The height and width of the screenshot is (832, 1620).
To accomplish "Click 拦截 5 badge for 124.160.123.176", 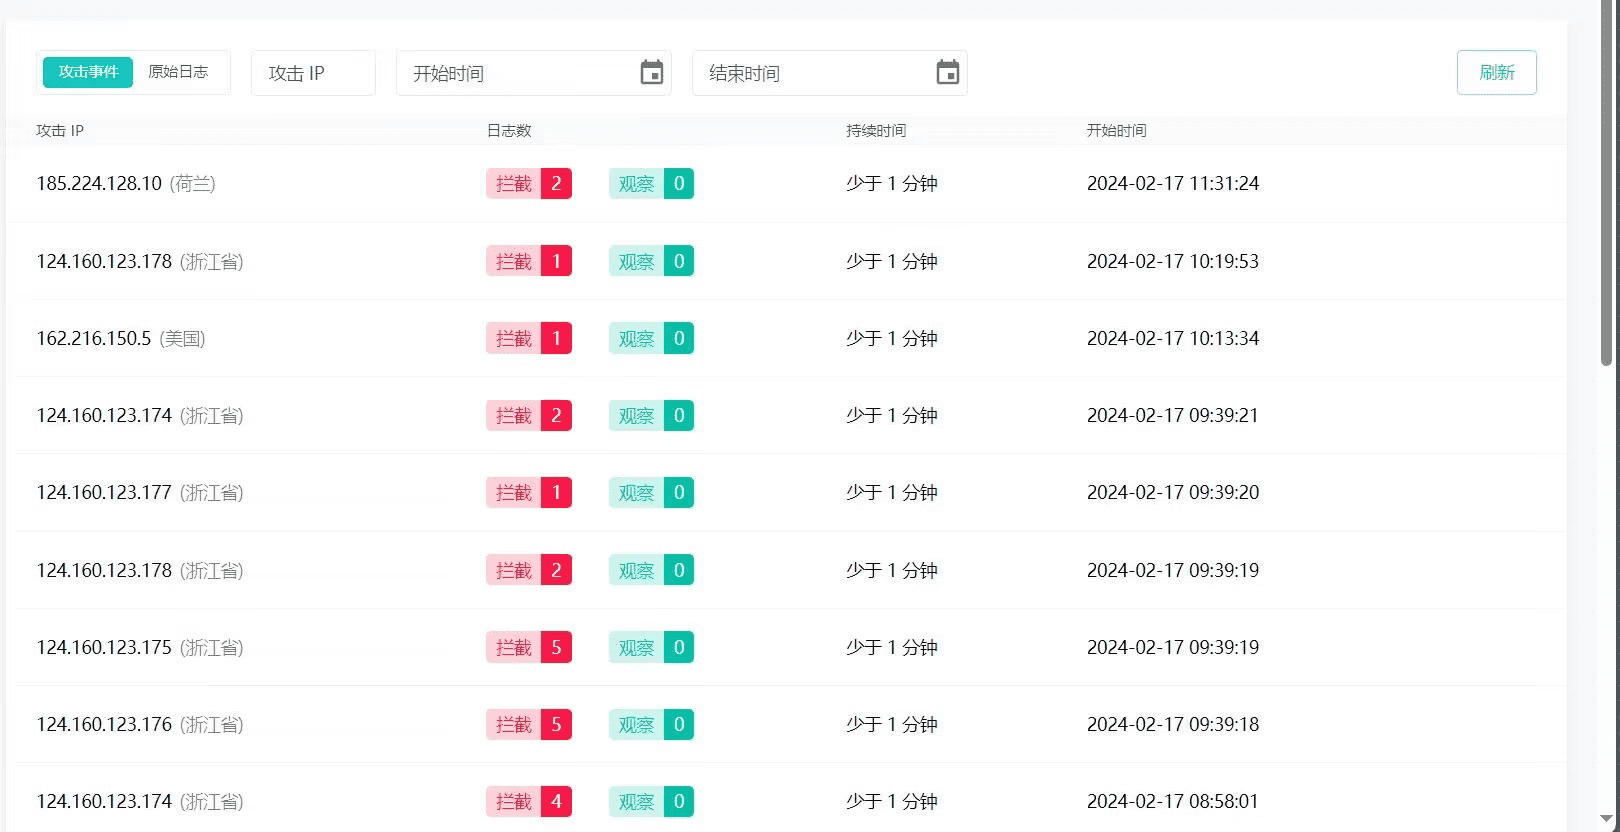I will pos(529,725).
